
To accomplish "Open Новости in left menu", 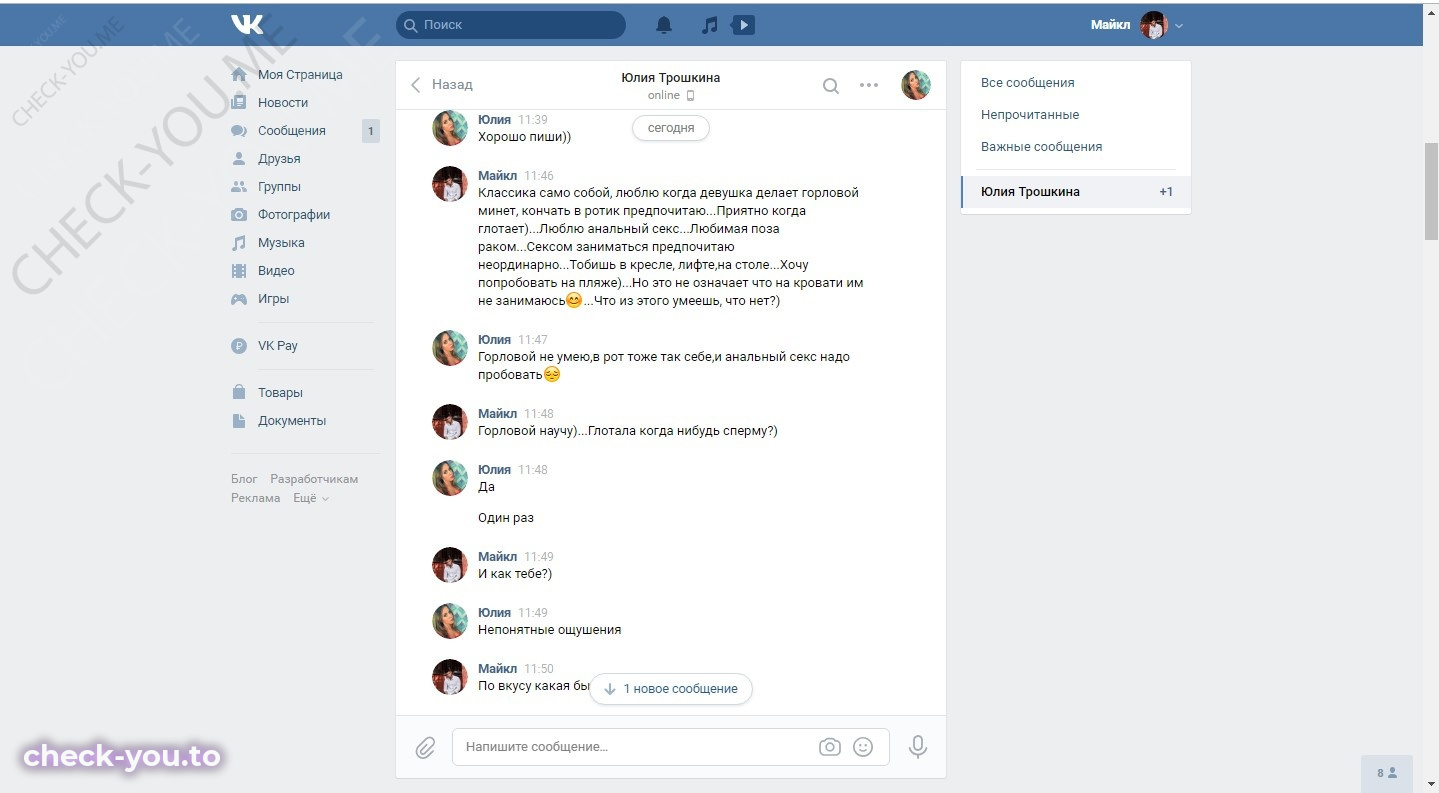I will pos(283,103).
